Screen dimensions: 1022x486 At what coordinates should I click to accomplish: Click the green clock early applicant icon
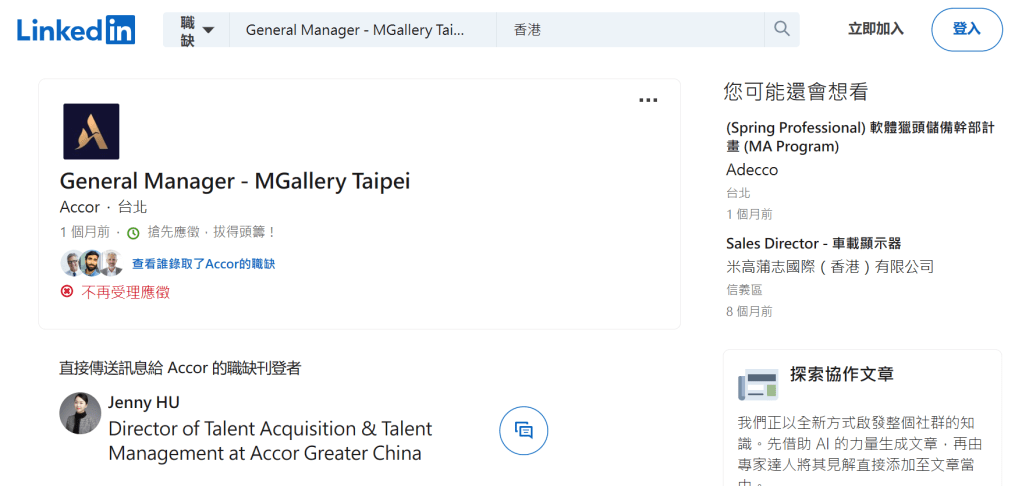[x=133, y=233]
